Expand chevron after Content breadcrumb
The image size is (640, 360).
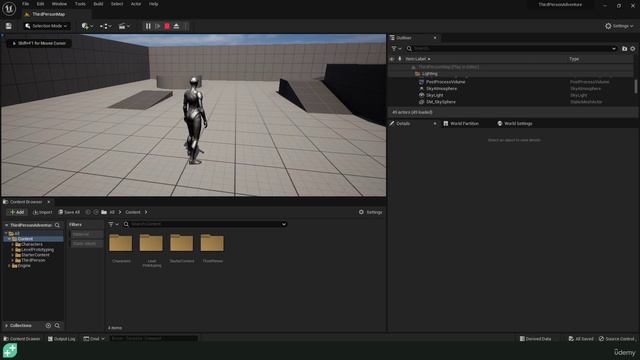pos(146,212)
